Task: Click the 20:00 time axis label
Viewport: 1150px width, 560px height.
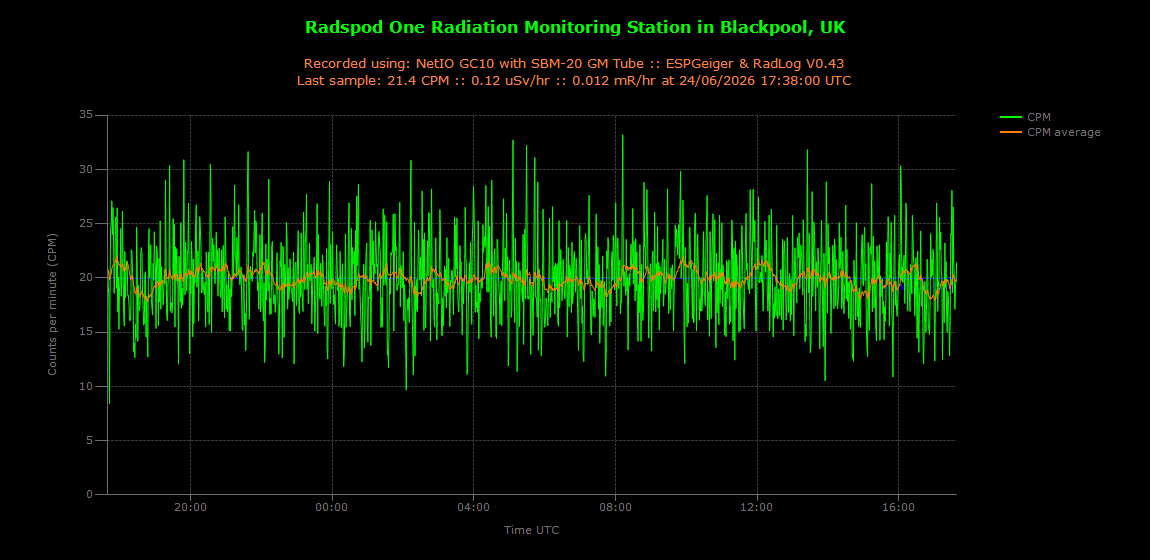Action: pos(191,506)
